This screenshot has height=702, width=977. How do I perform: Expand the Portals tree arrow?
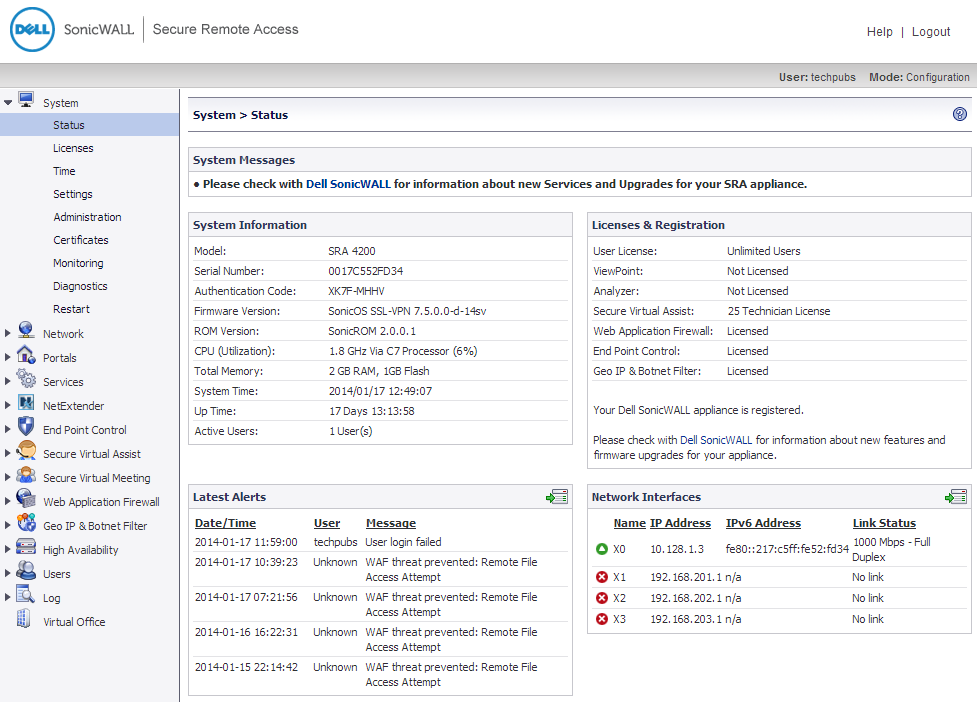pos(7,357)
